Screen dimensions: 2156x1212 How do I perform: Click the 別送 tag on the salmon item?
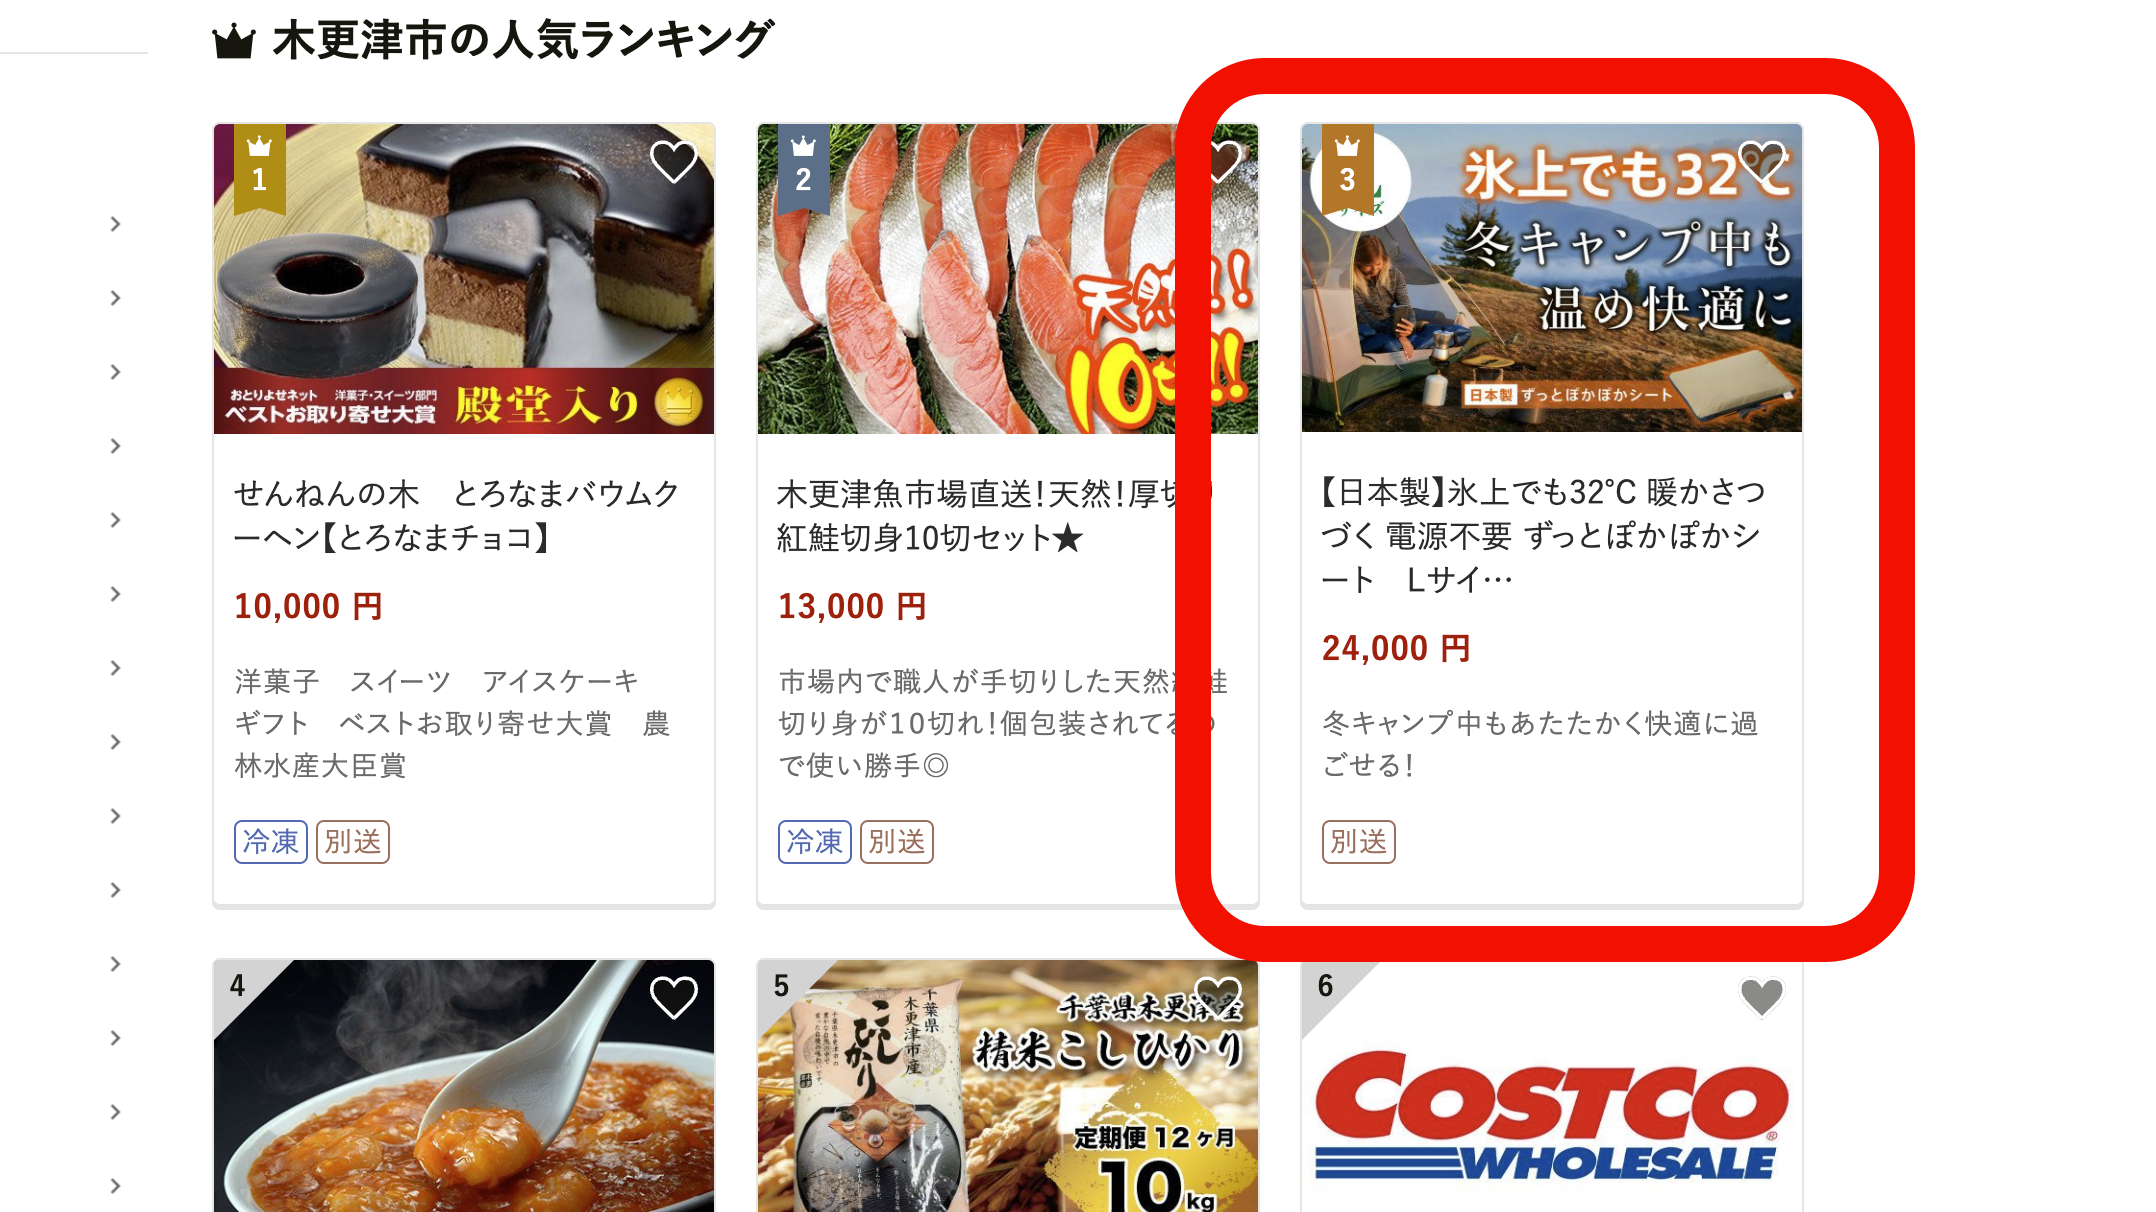pos(897,842)
